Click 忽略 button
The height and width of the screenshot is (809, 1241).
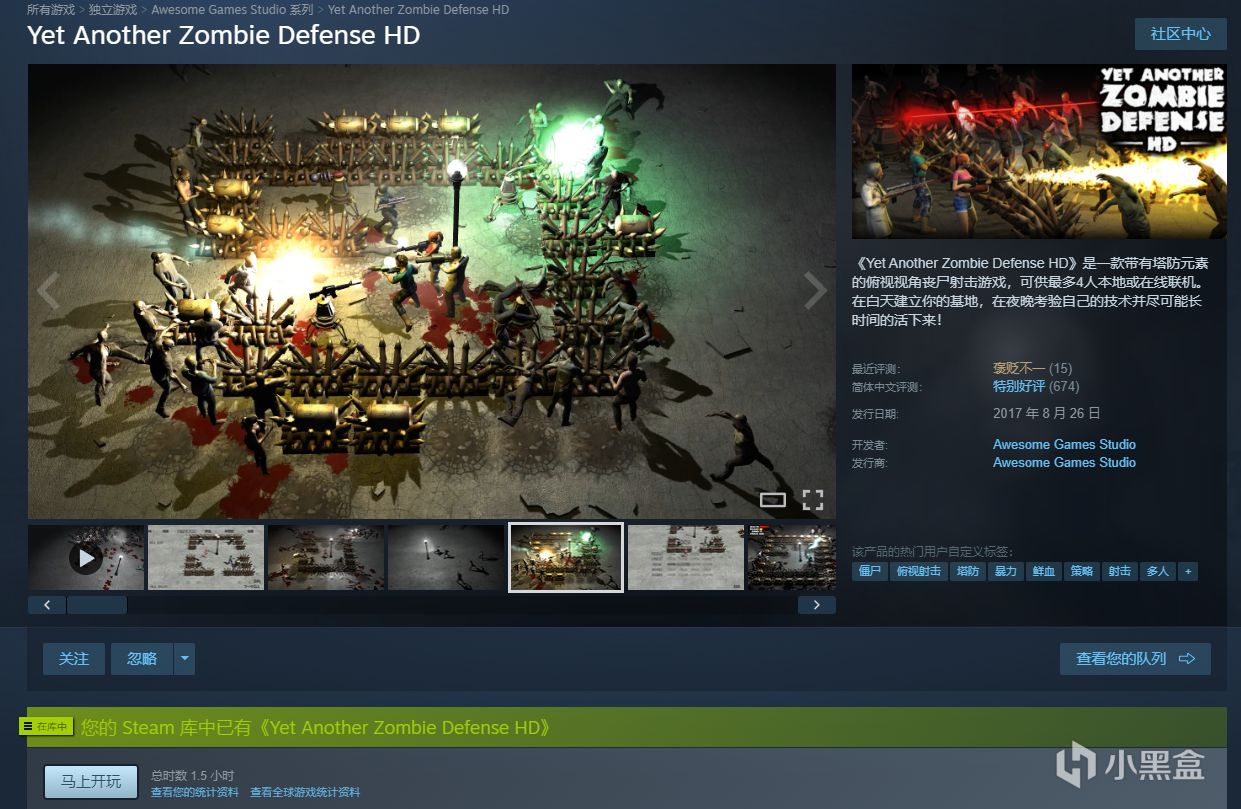coord(142,659)
